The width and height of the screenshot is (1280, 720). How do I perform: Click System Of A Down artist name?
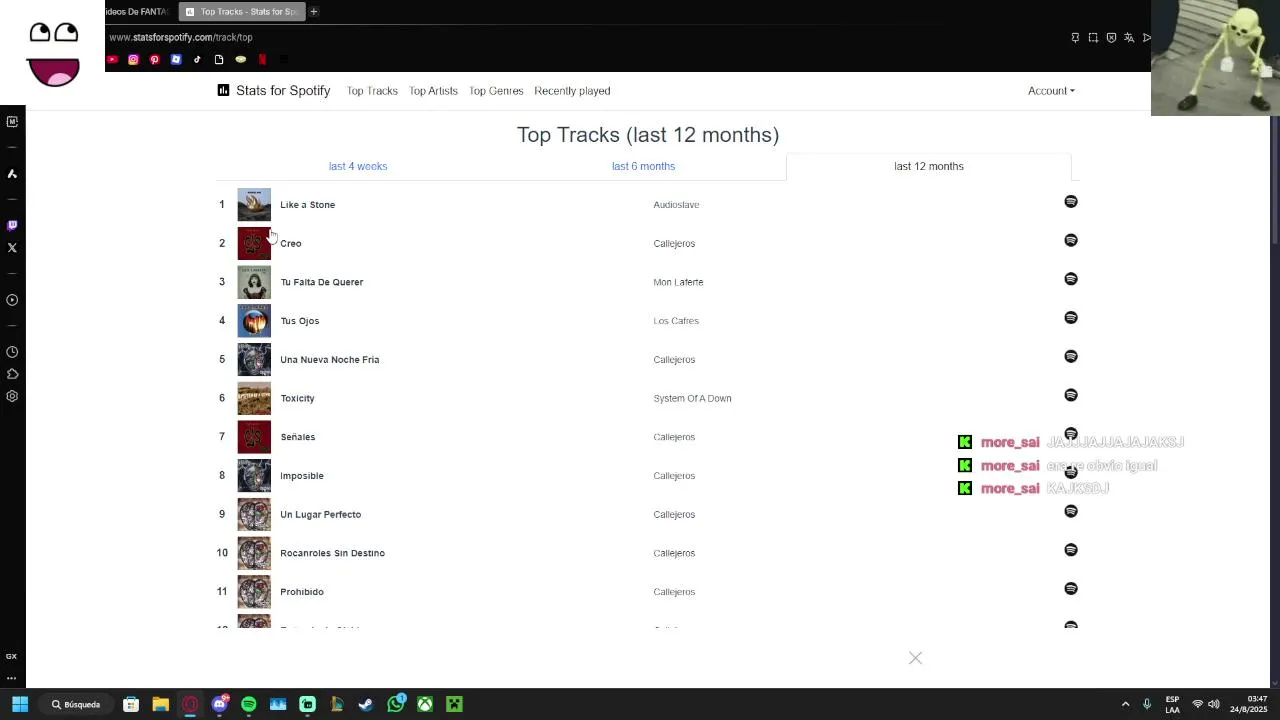[692, 398]
